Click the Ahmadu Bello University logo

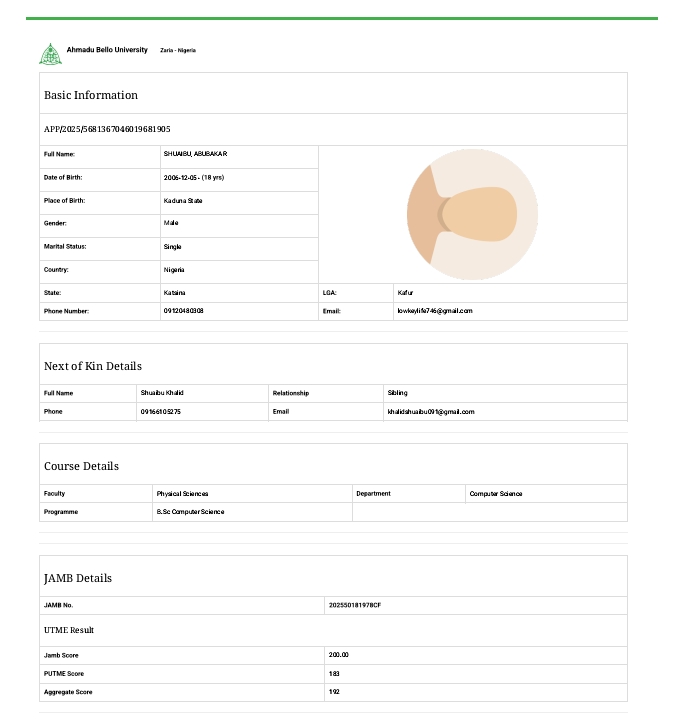tap(49, 54)
